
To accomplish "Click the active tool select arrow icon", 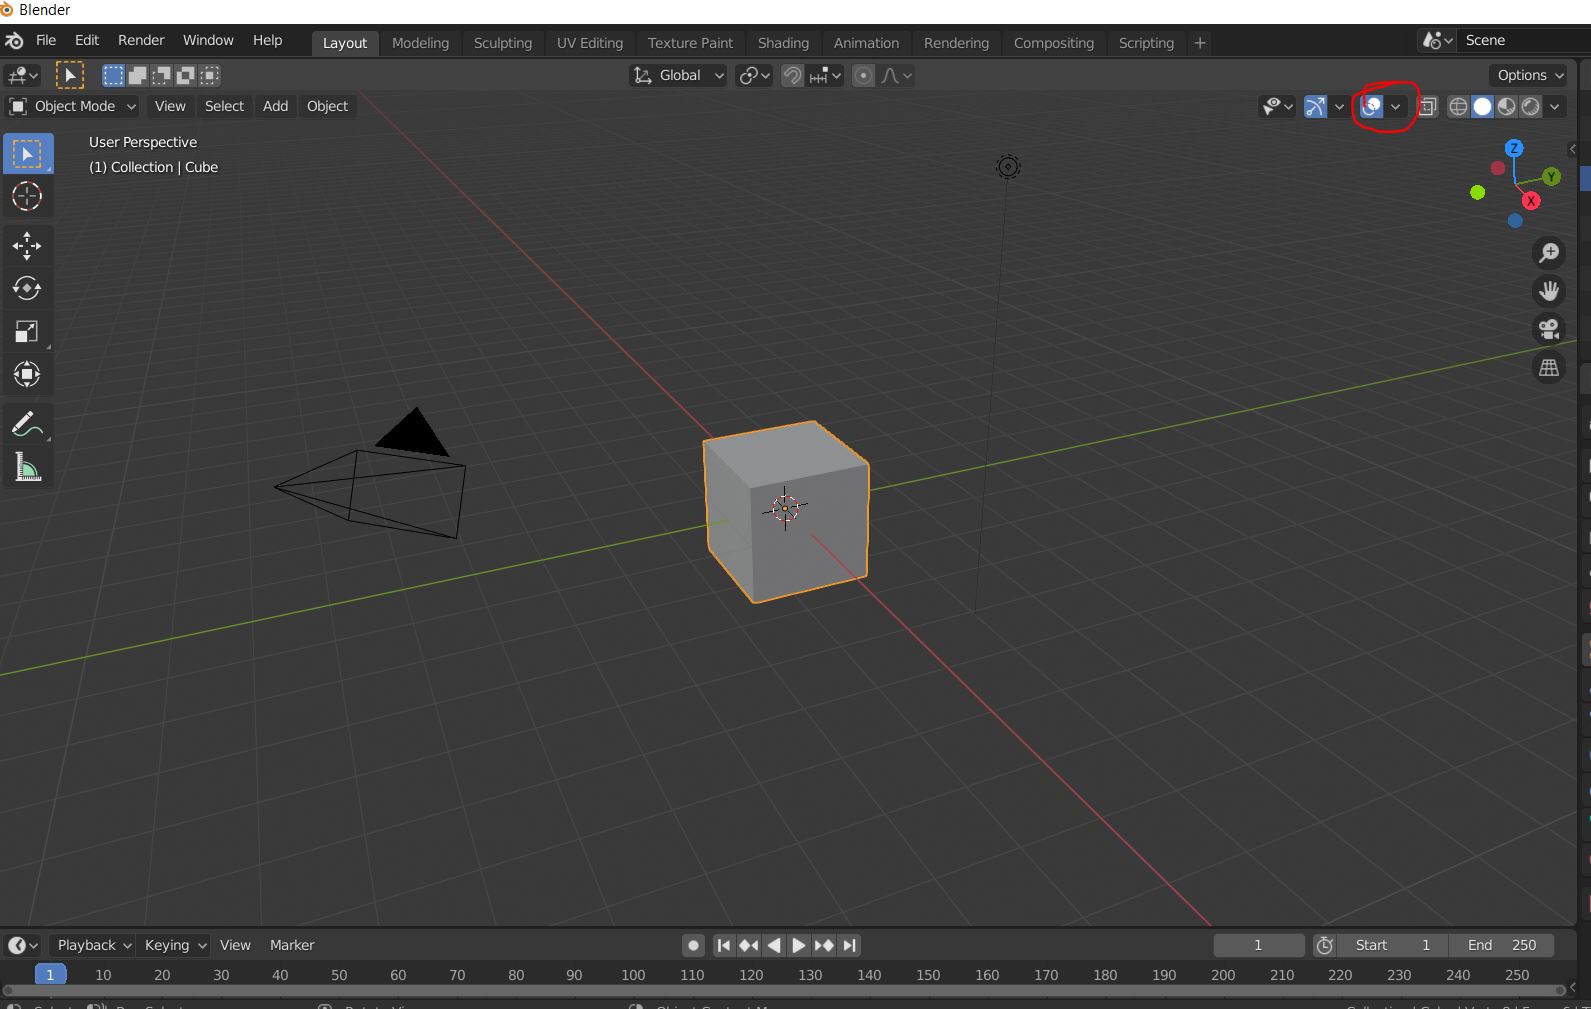I will (69, 75).
